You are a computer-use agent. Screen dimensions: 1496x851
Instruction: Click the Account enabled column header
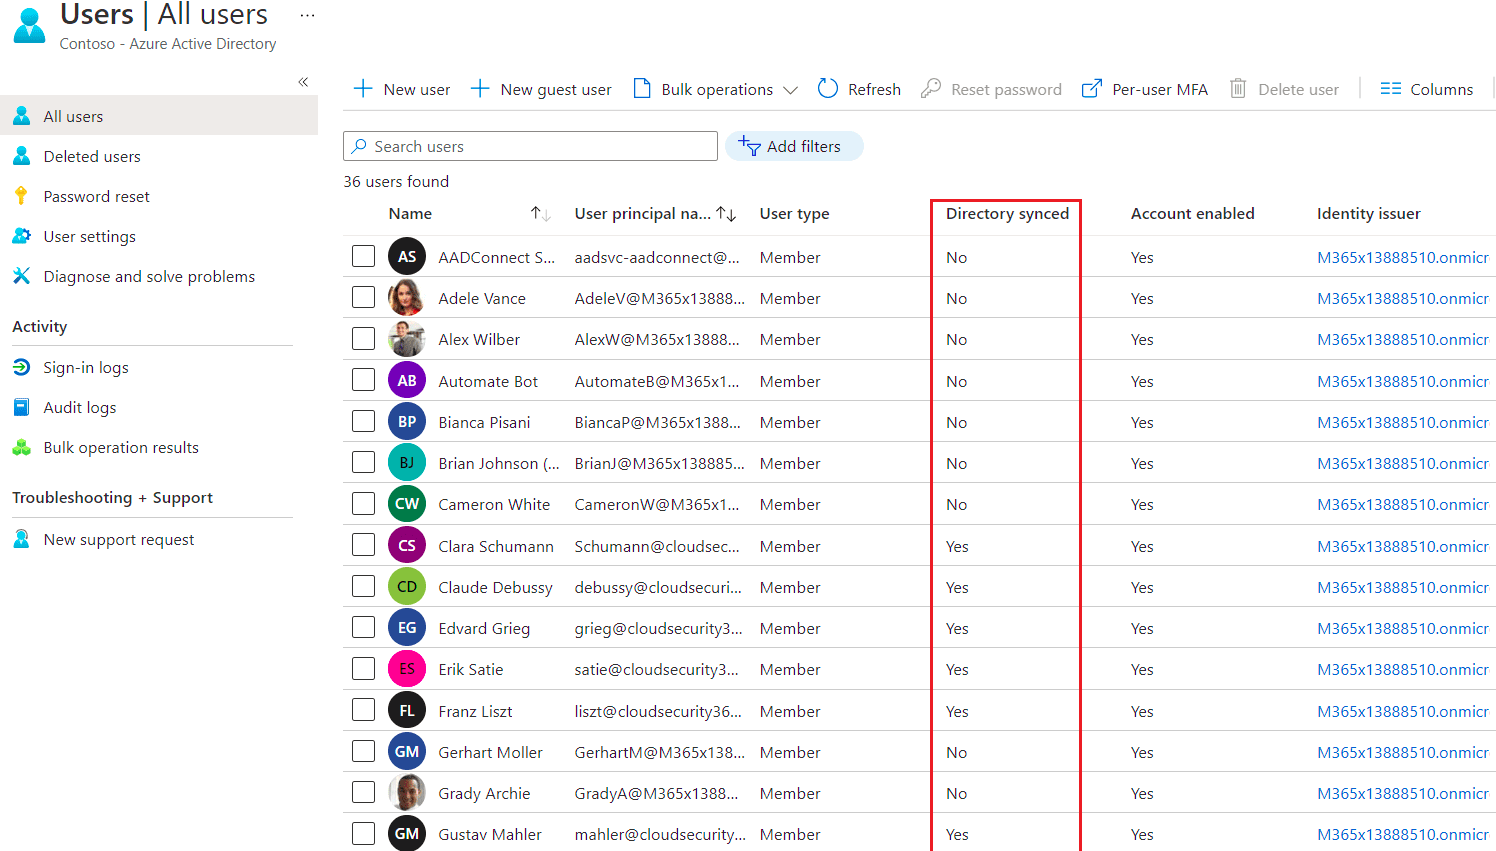click(x=1192, y=213)
